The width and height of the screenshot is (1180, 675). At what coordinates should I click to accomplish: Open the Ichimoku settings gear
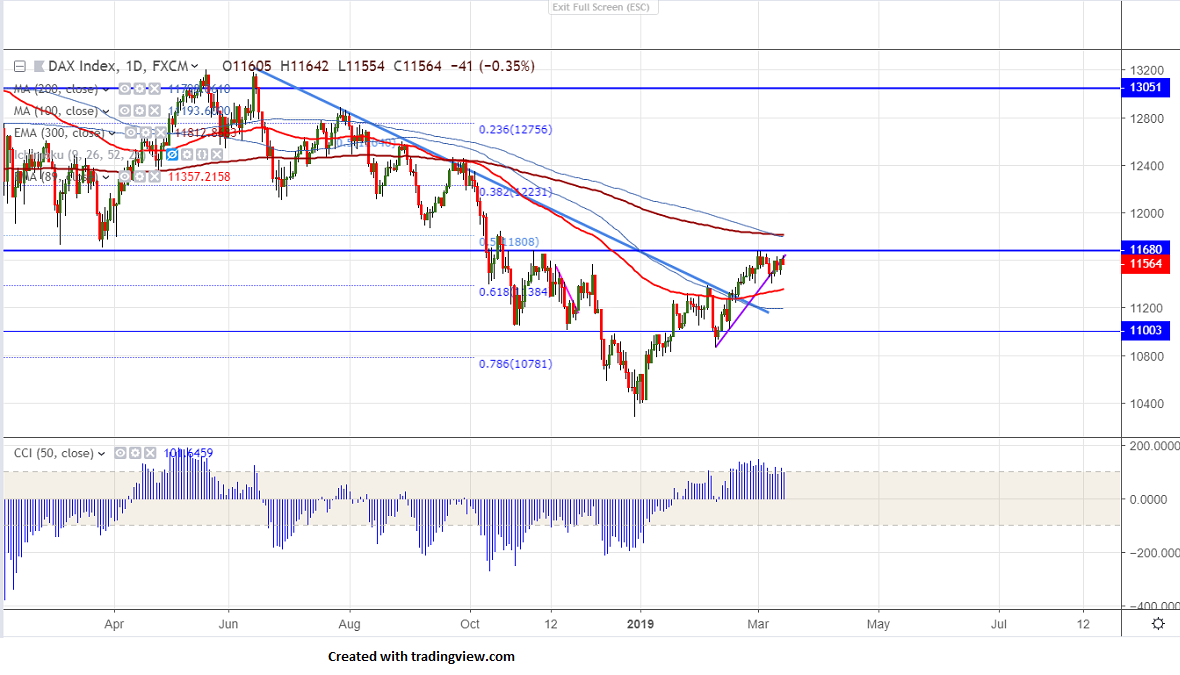tap(187, 154)
